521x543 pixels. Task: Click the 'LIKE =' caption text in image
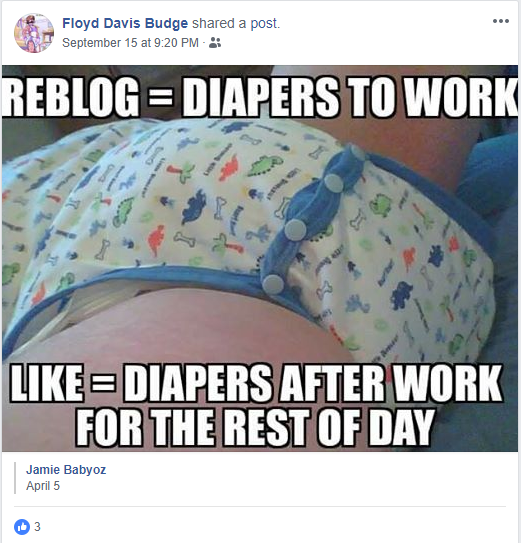click(63, 383)
